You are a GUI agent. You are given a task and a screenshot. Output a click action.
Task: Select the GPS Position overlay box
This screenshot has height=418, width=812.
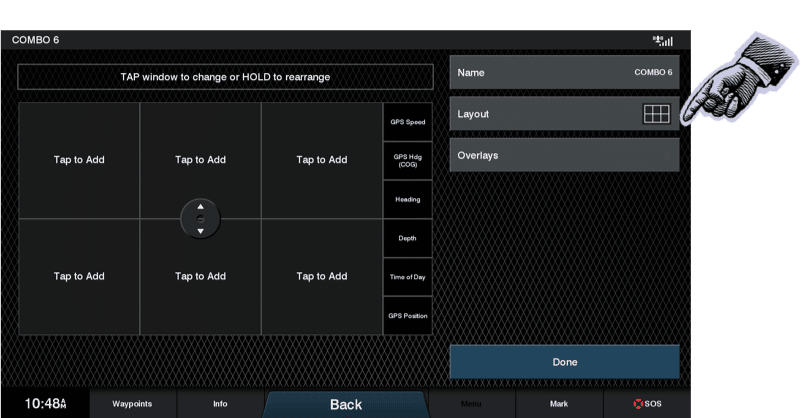[x=408, y=316]
